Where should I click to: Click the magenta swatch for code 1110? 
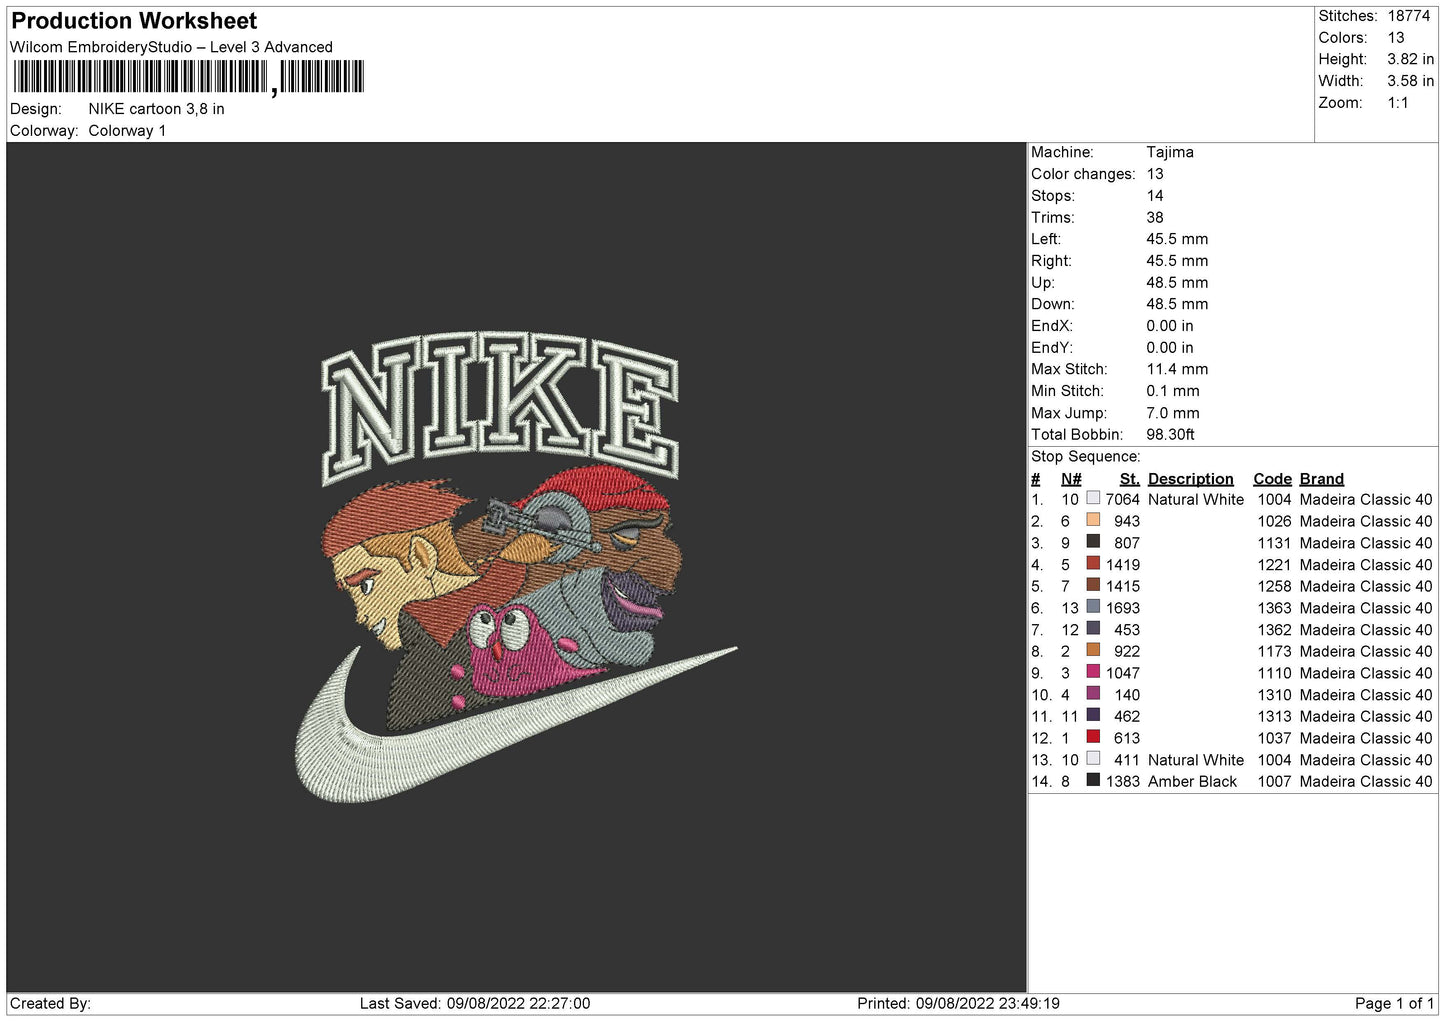[1093, 672]
